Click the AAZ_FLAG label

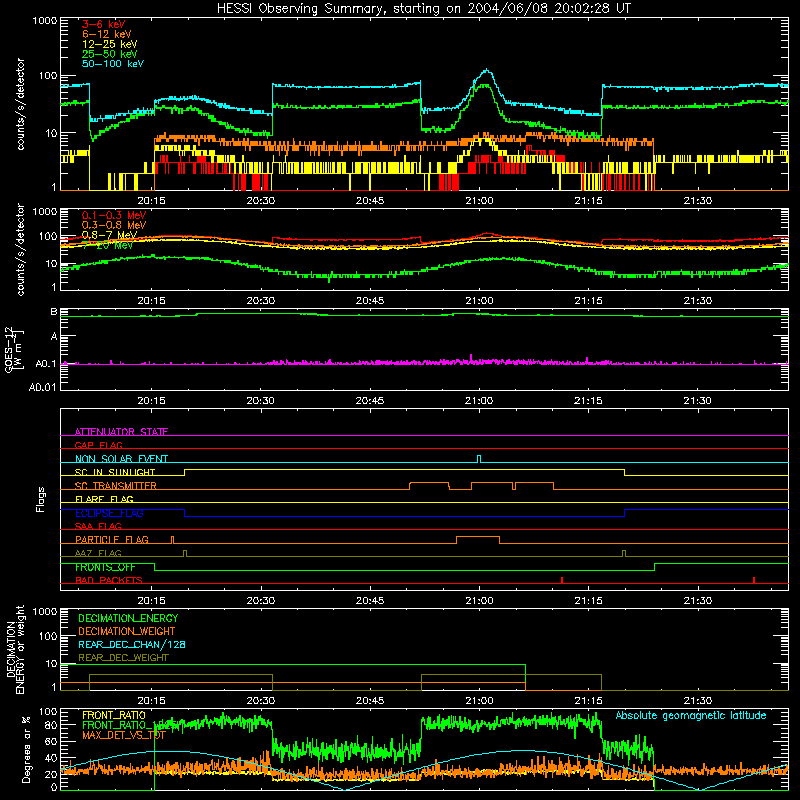coord(98,553)
